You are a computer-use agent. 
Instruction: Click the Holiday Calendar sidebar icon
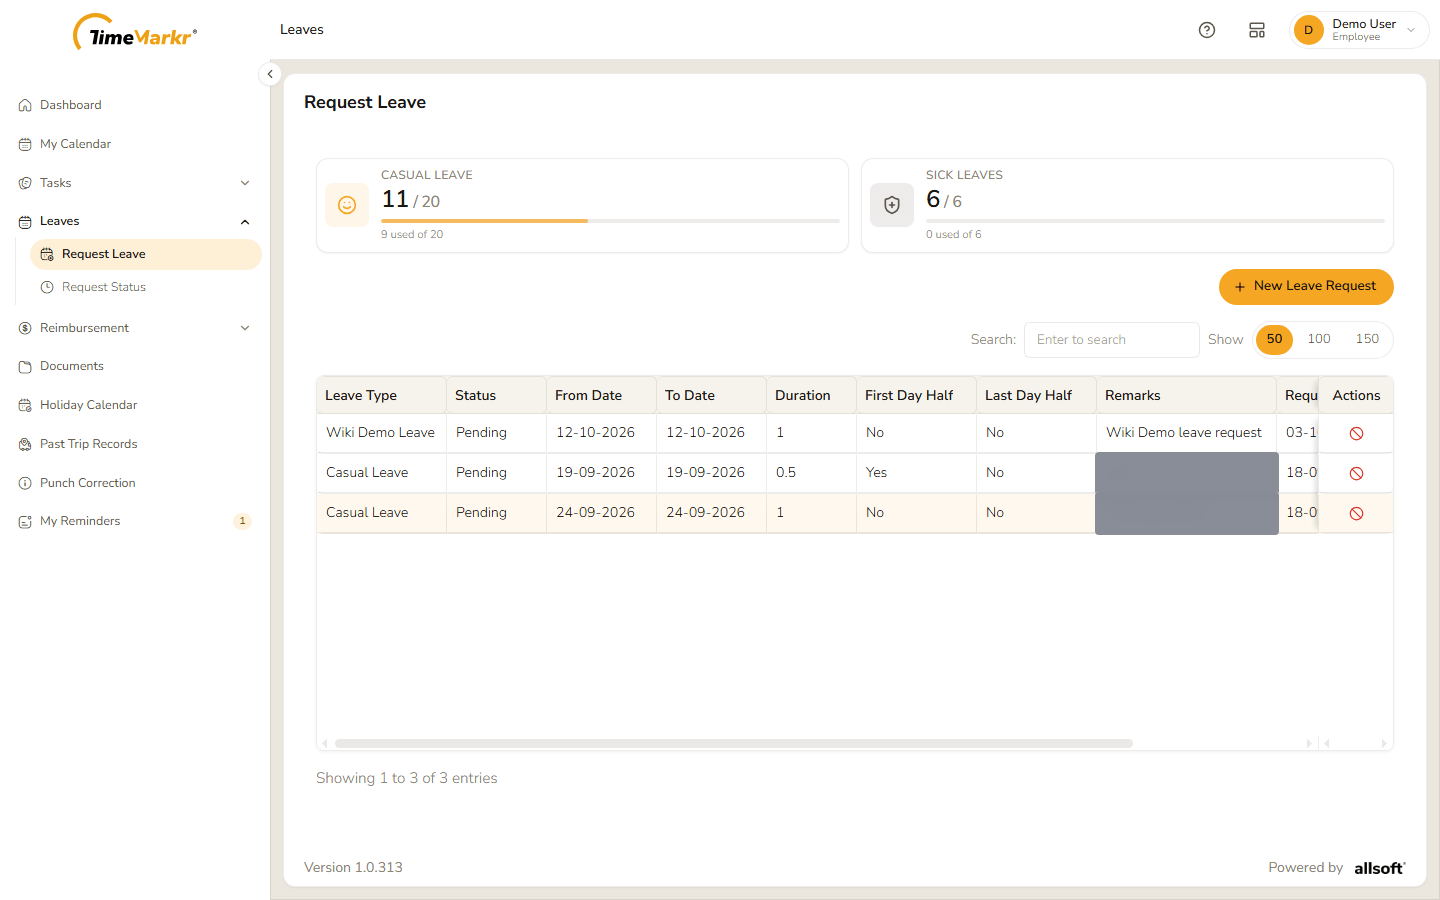click(x=25, y=405)
